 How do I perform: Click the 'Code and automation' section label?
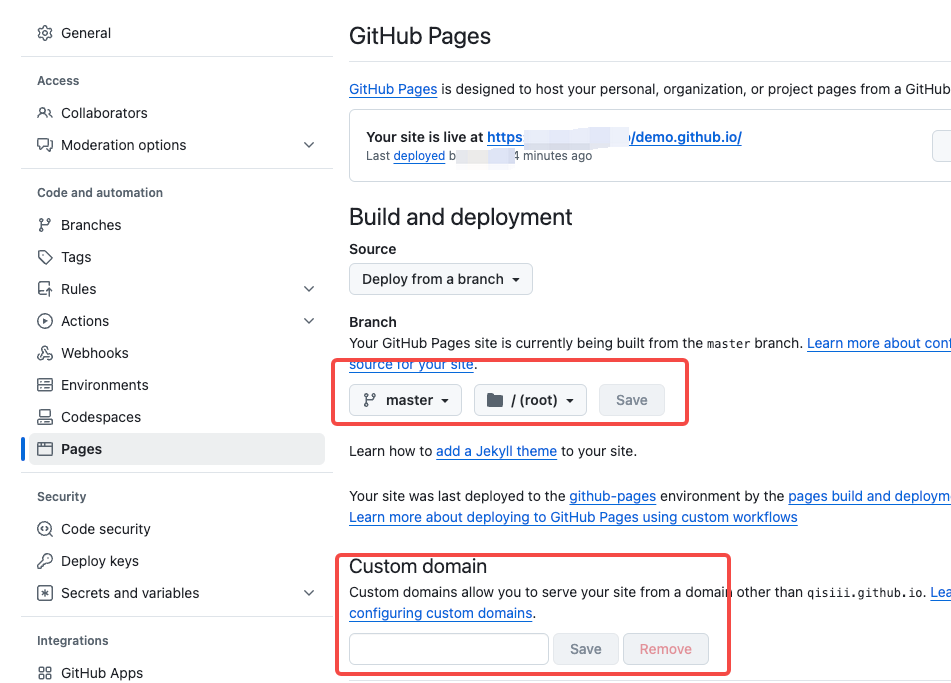(100, 193)
